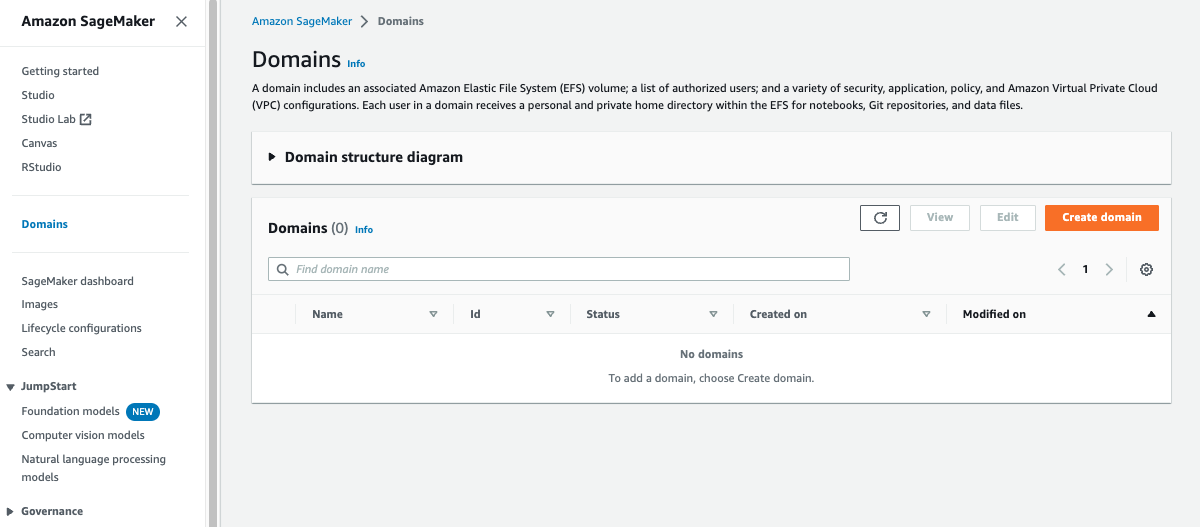Sort the Status column
The width and height of the screenshot is (1200, 527).
[x=713, y=314]
